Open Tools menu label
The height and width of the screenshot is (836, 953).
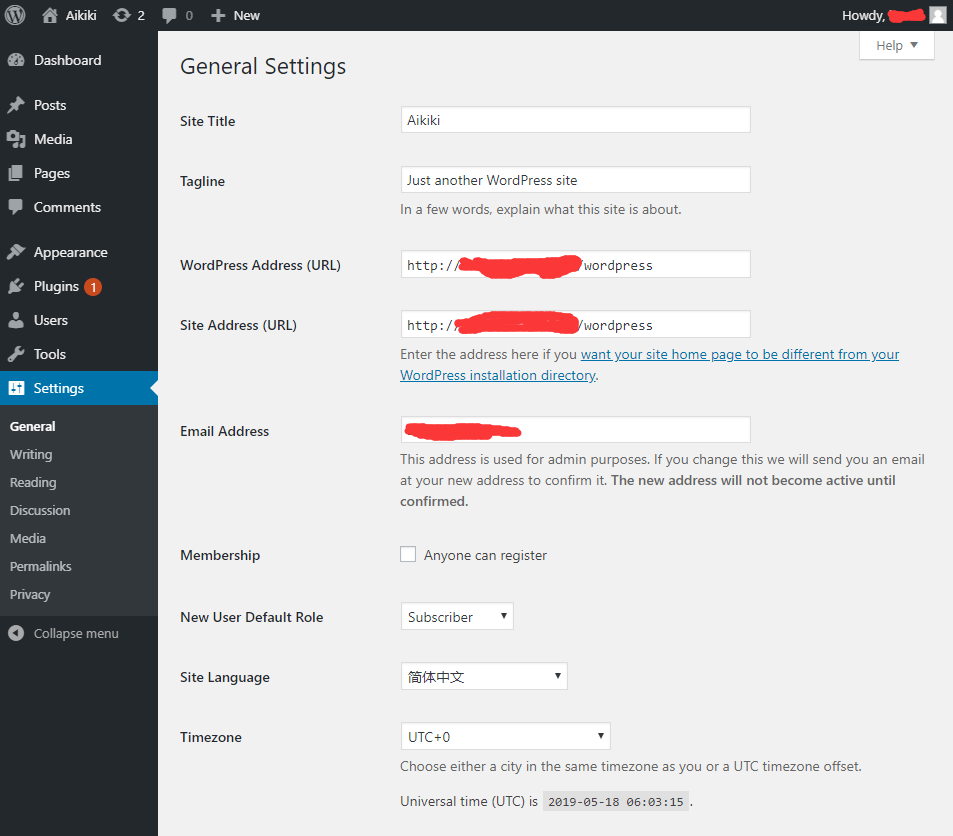coord(50,354)
